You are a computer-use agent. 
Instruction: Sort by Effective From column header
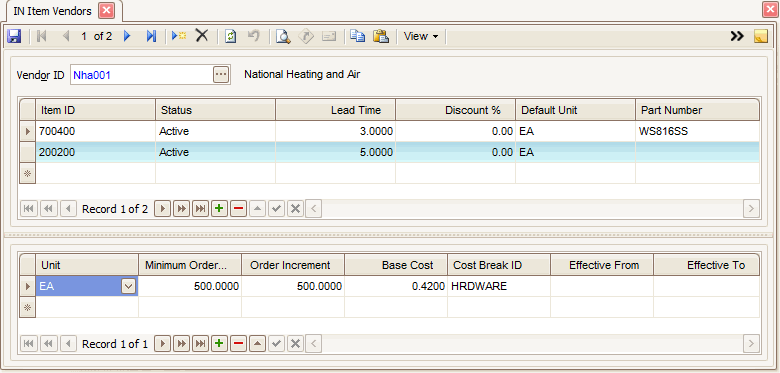602,265
